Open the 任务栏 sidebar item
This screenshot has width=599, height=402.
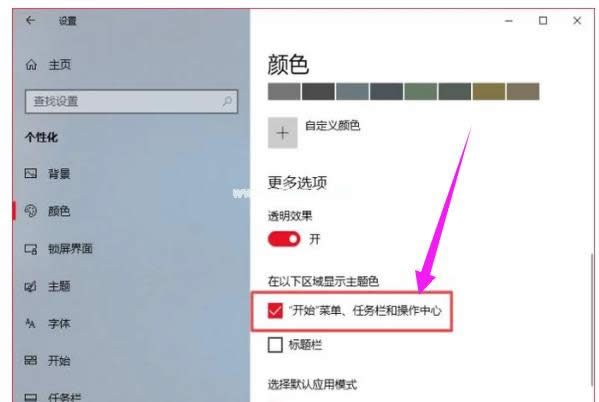point(53,397)
